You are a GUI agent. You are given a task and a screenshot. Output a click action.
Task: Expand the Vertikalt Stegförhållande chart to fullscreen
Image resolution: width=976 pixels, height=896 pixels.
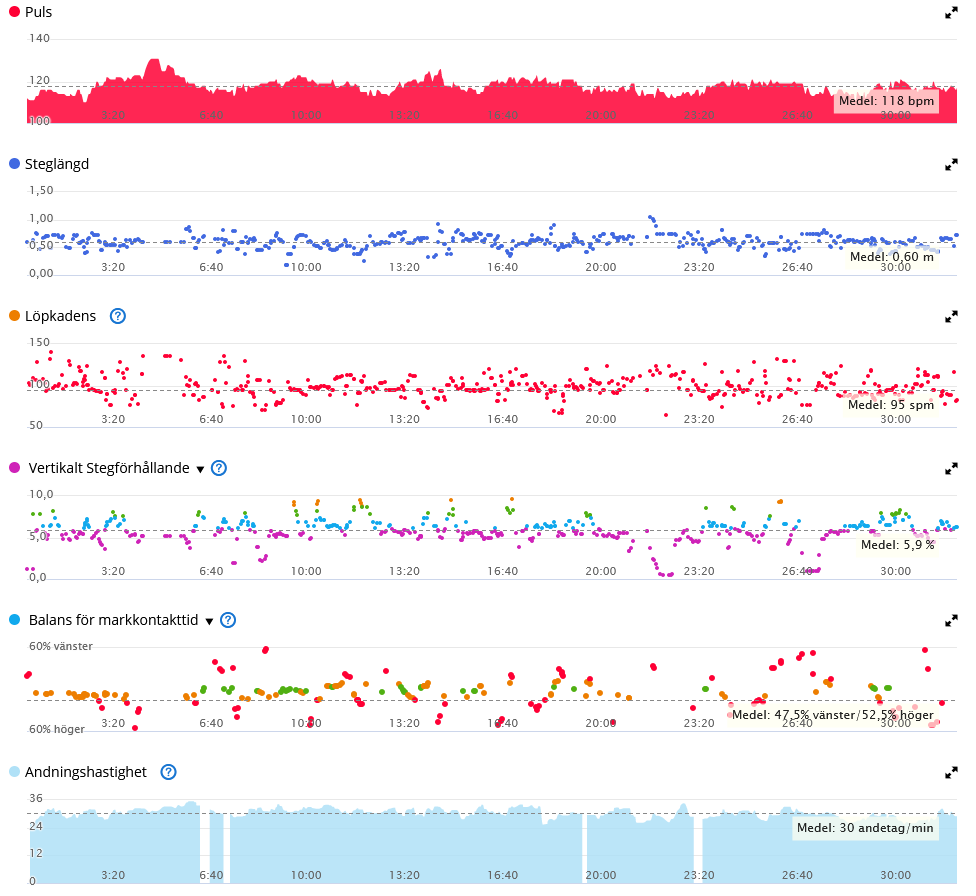point(951,468)
